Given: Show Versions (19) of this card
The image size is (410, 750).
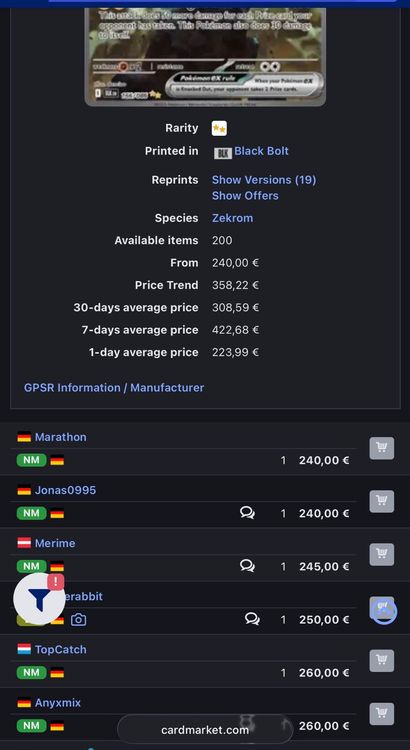Looking at the screenshot, I should [264, 180].
